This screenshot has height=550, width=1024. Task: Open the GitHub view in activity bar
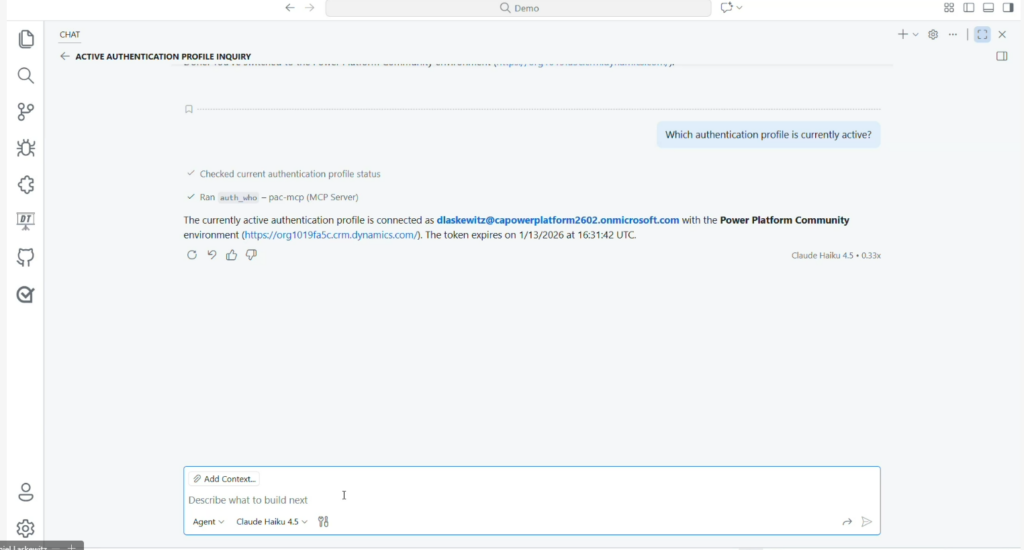[x=25, y=257]
